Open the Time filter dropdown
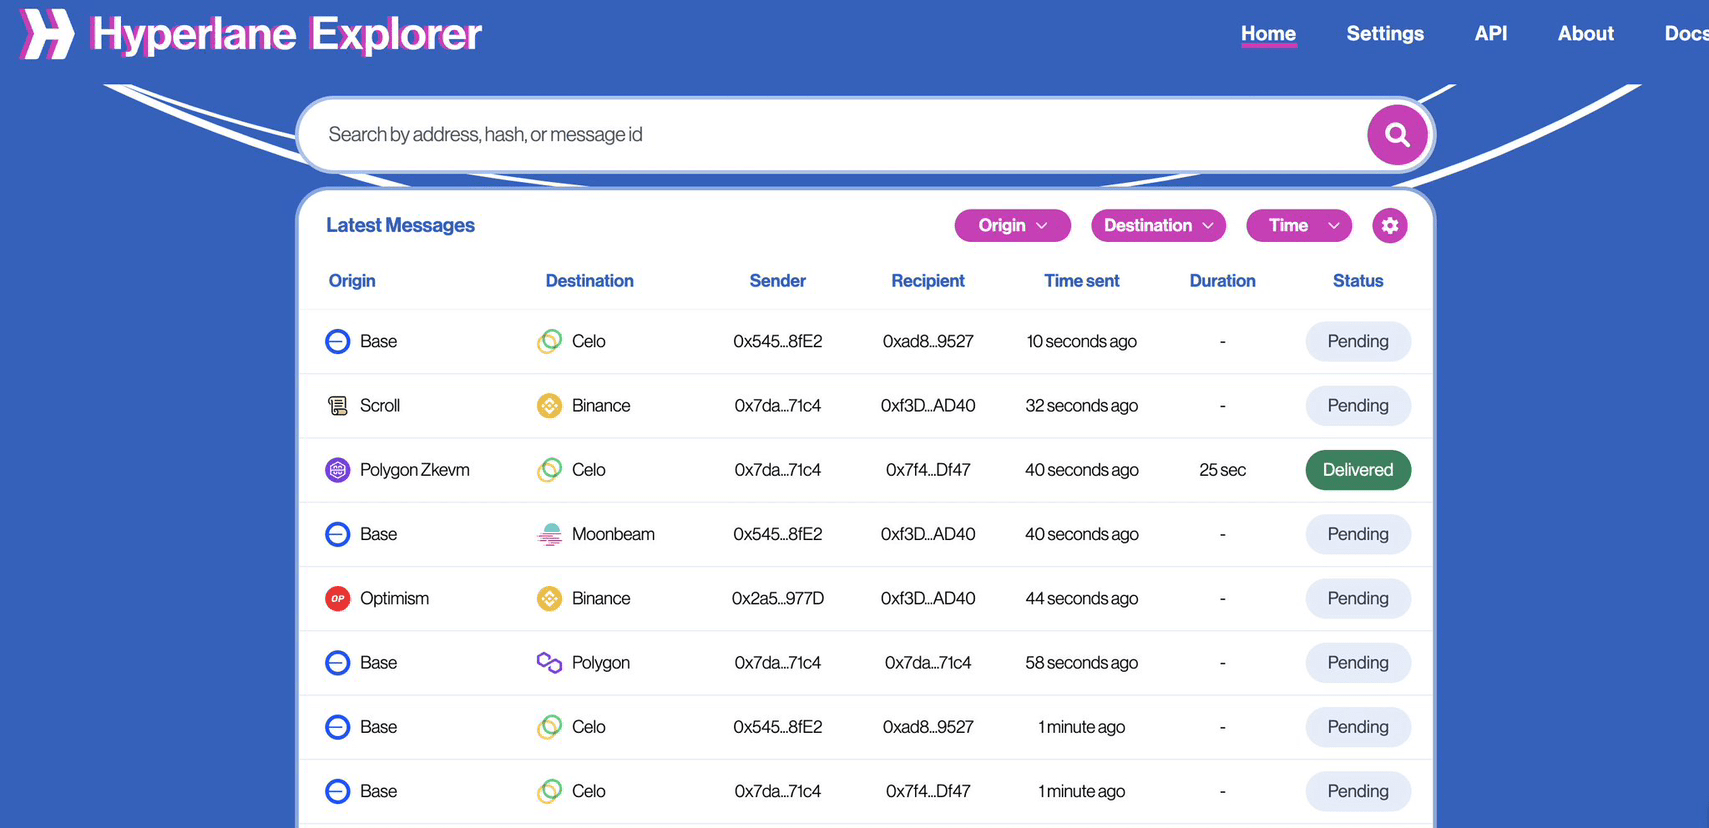The width and height of the screenshot is (1709, 828). click(x=1299, y=226)
